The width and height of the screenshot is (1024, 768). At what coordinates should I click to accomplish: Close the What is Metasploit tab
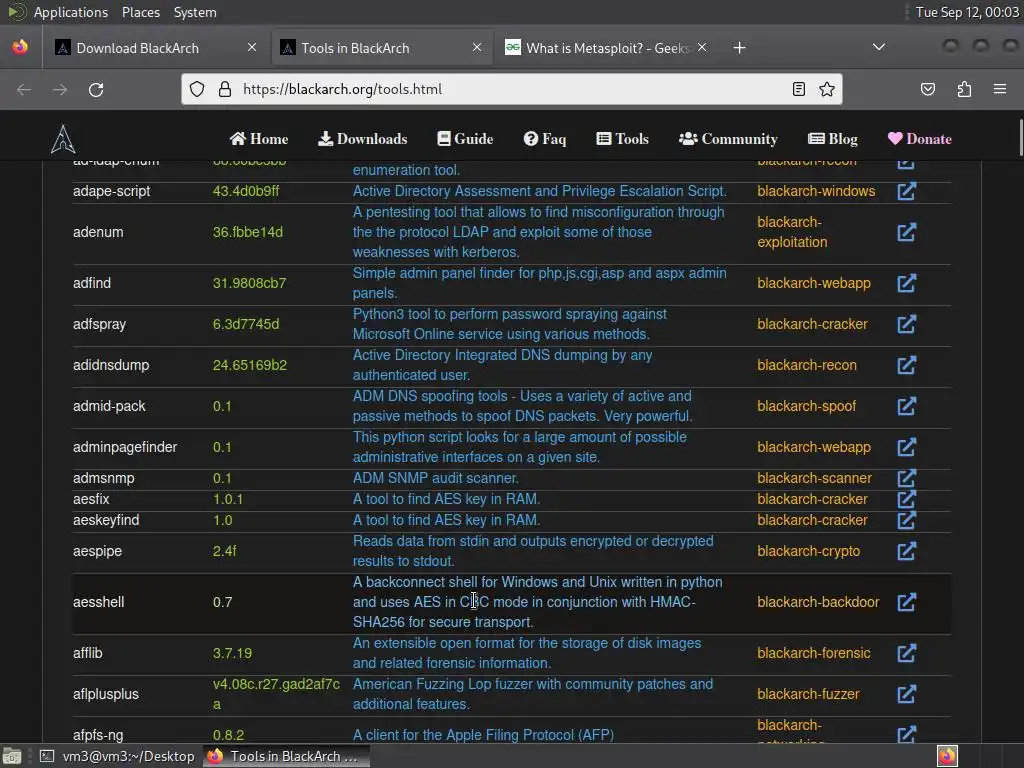coord(702,47)
